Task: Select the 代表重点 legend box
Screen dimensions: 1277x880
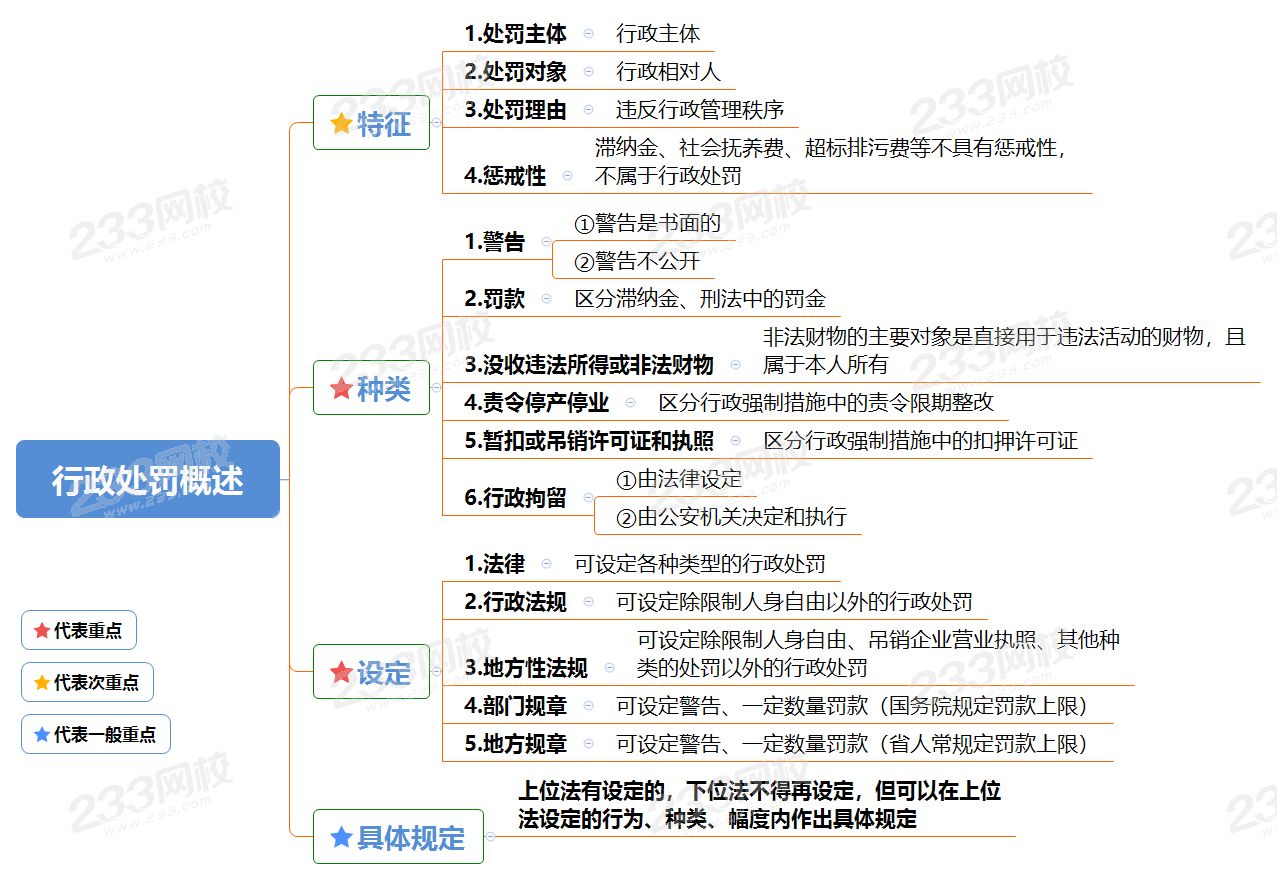Action: (x=79, y=630)
